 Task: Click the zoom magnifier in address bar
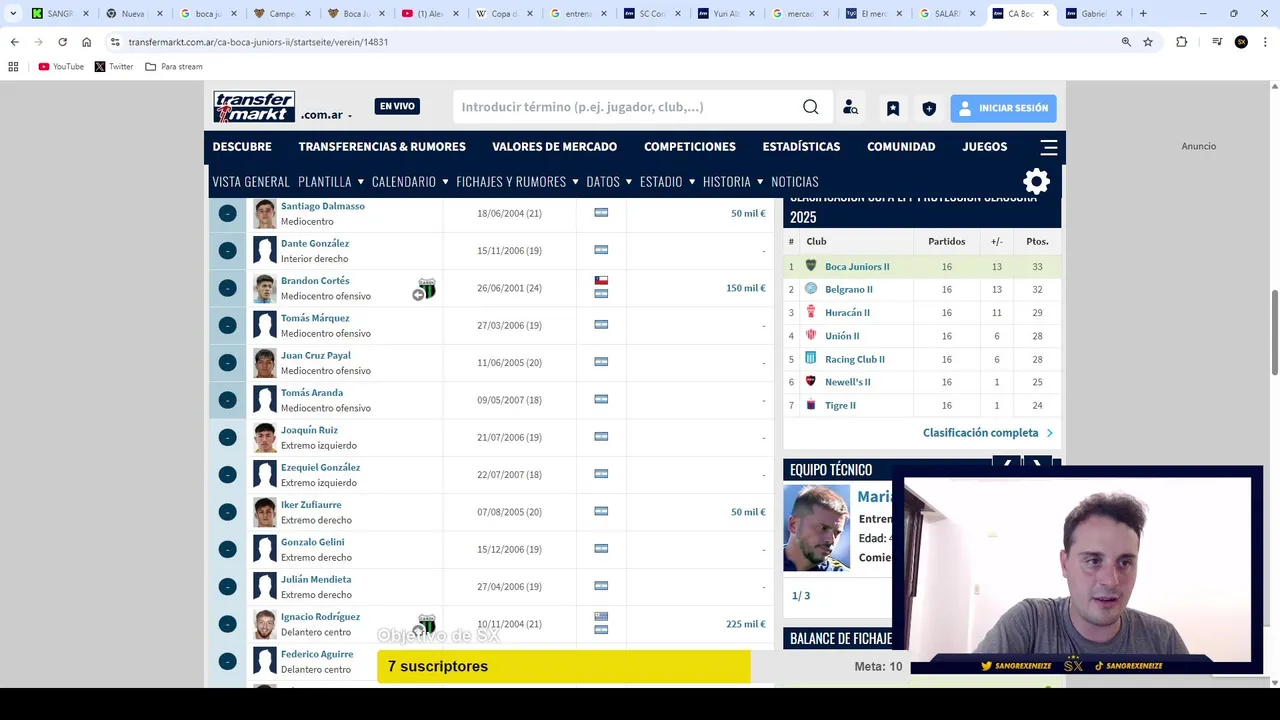(x=1126, y=42)
